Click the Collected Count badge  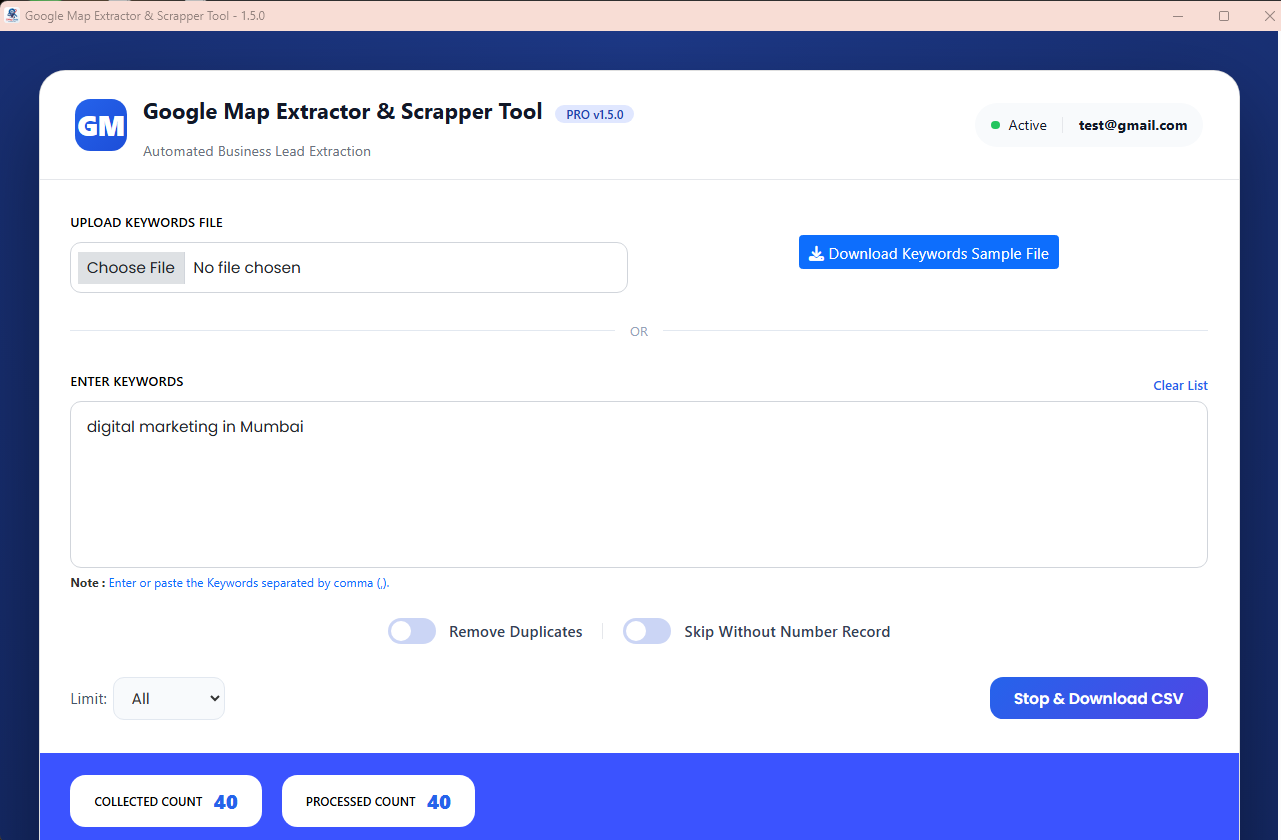[166, 801]
